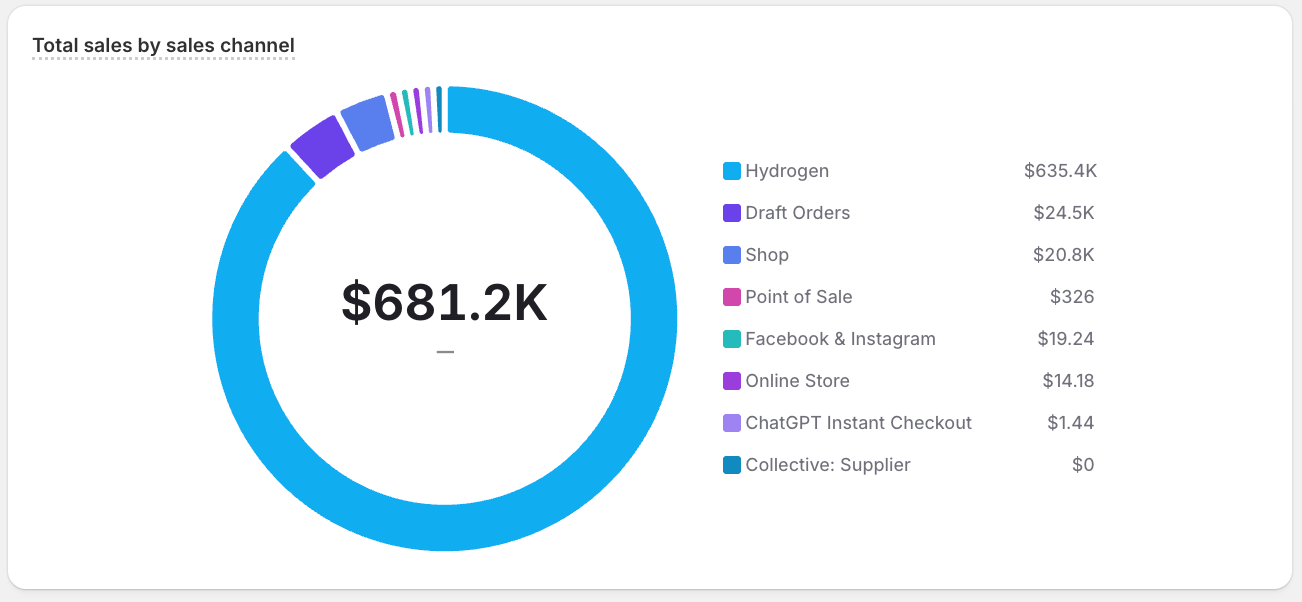Screen dimensions: 1302x602
Task: Select the Facebook & Instagram legend label
Action: (841, 339)
